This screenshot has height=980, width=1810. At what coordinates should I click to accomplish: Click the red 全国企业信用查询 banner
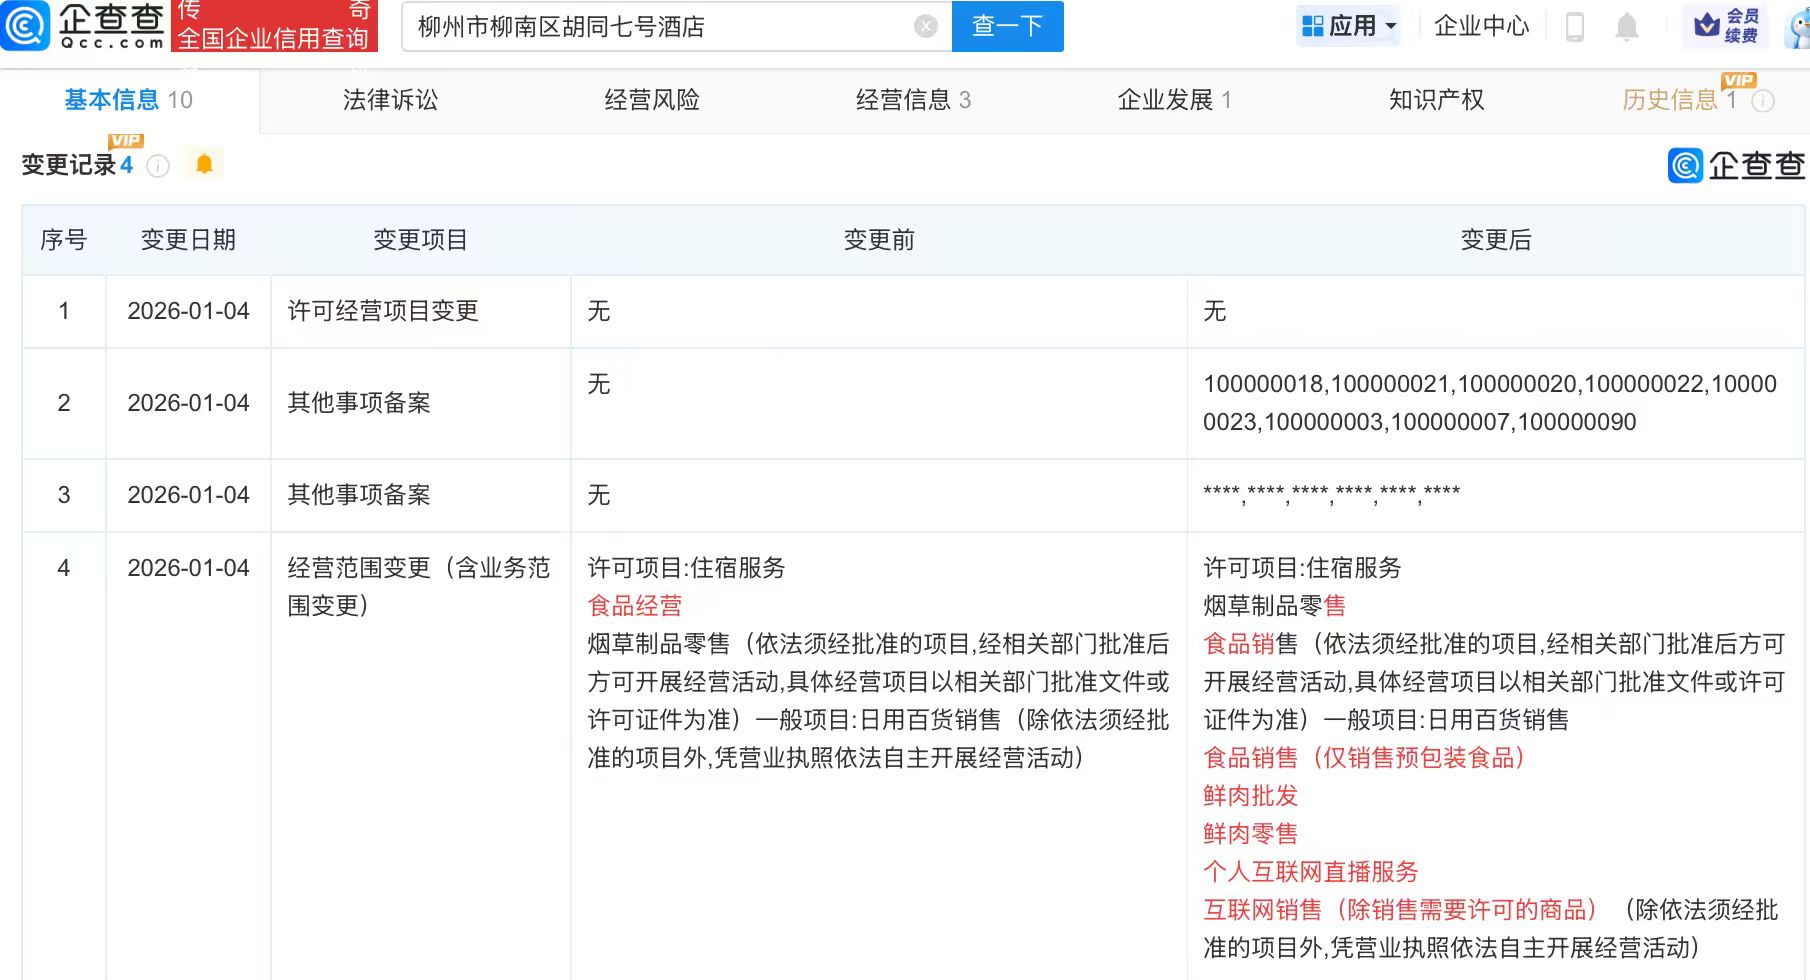tap(274, 27)
